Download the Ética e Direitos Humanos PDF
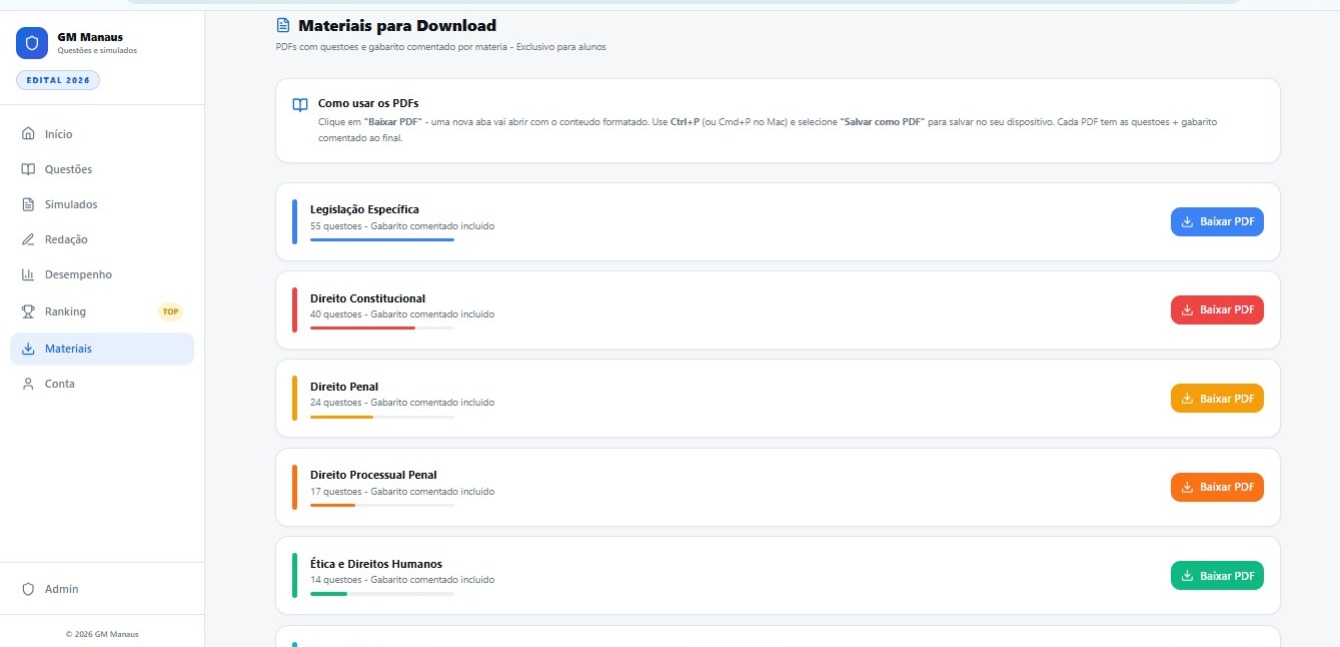 coord(1217,576)
